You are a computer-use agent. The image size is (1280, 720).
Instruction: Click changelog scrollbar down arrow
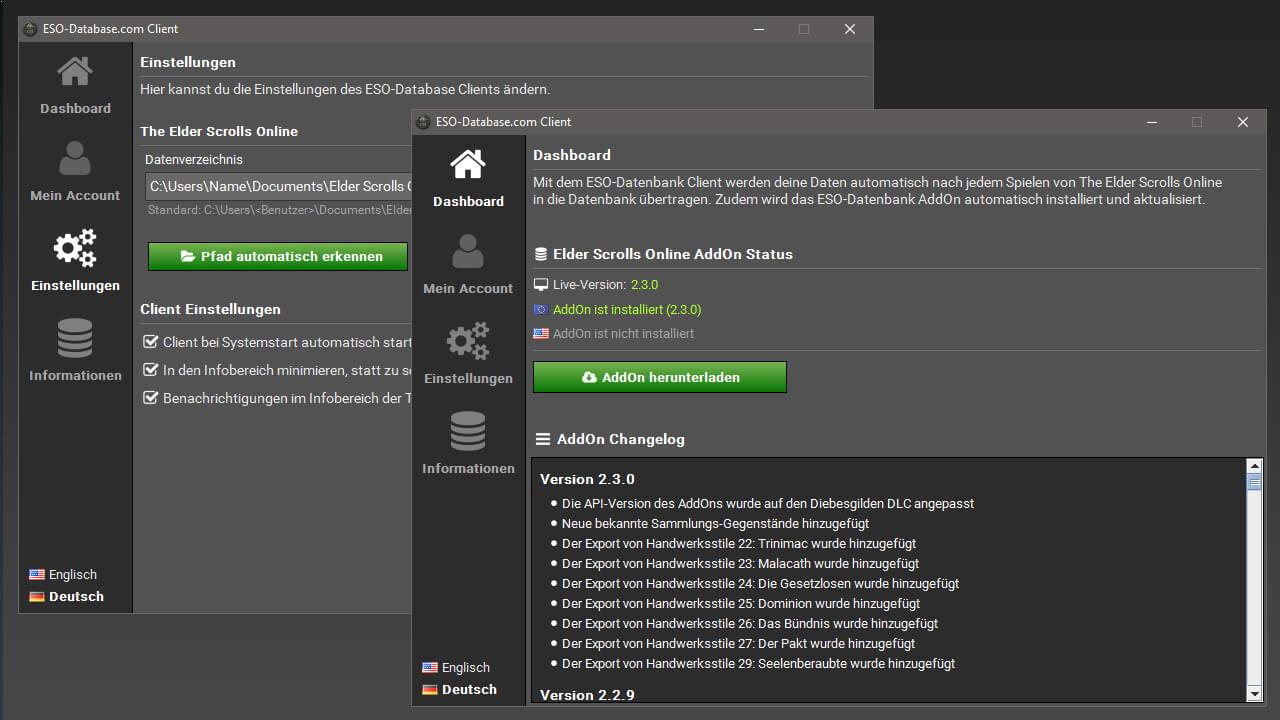coord(1254,693)
